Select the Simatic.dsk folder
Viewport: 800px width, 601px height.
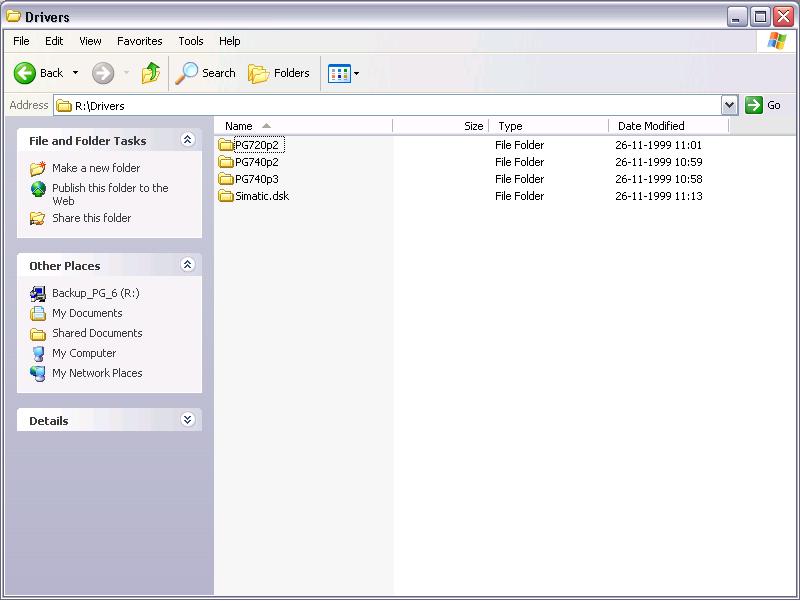tap(254, 196)
